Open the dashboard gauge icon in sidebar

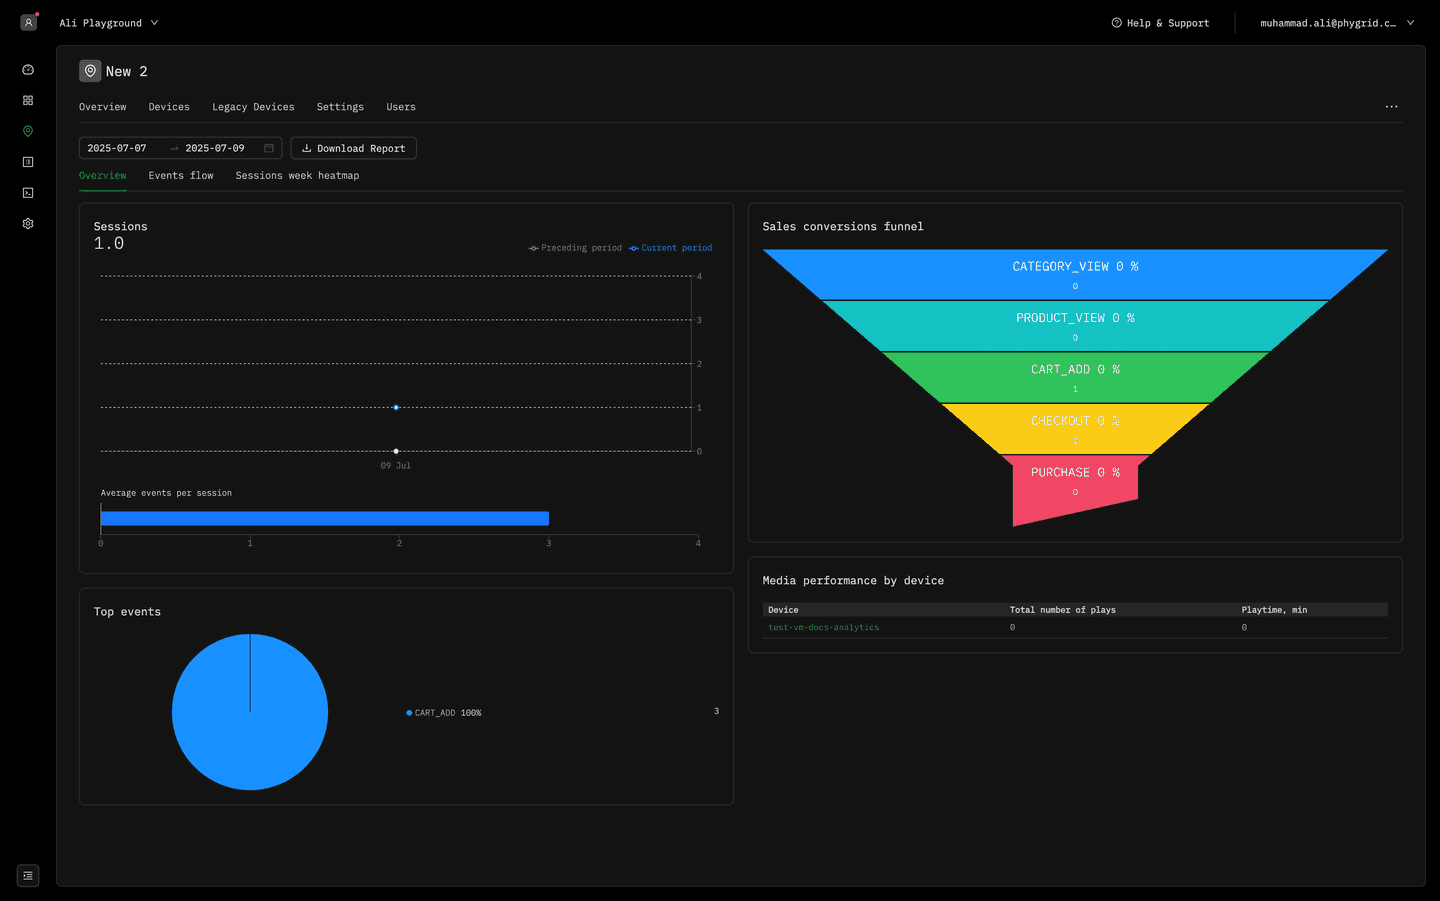coord(28,70)
